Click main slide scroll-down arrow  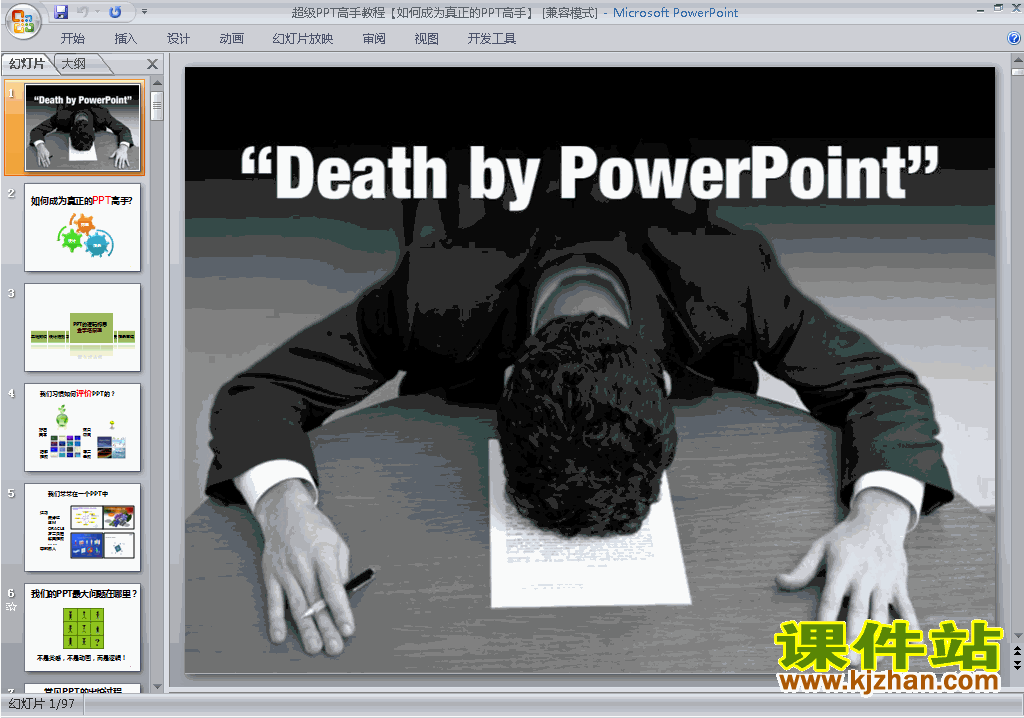coord(1017,636)
